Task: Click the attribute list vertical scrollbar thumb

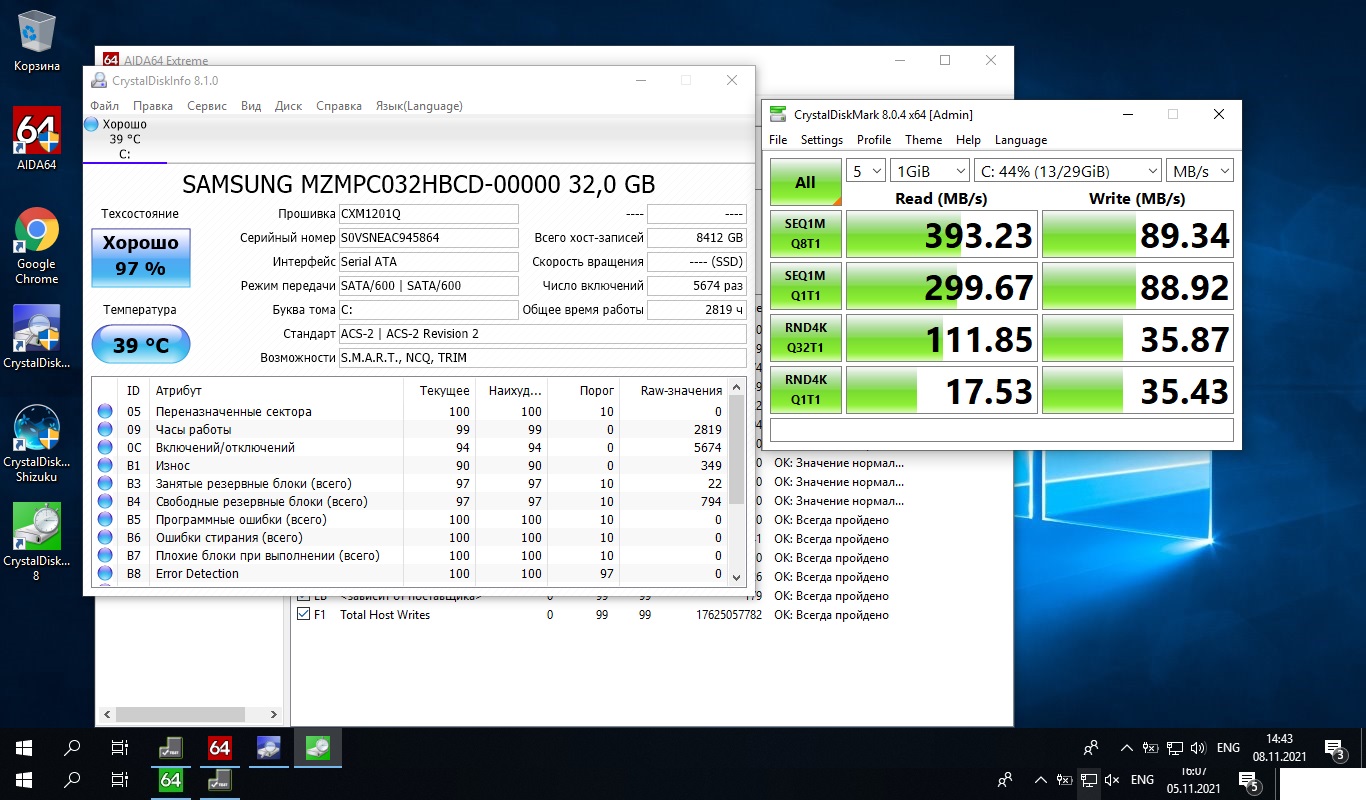Action: coord(737,448)
